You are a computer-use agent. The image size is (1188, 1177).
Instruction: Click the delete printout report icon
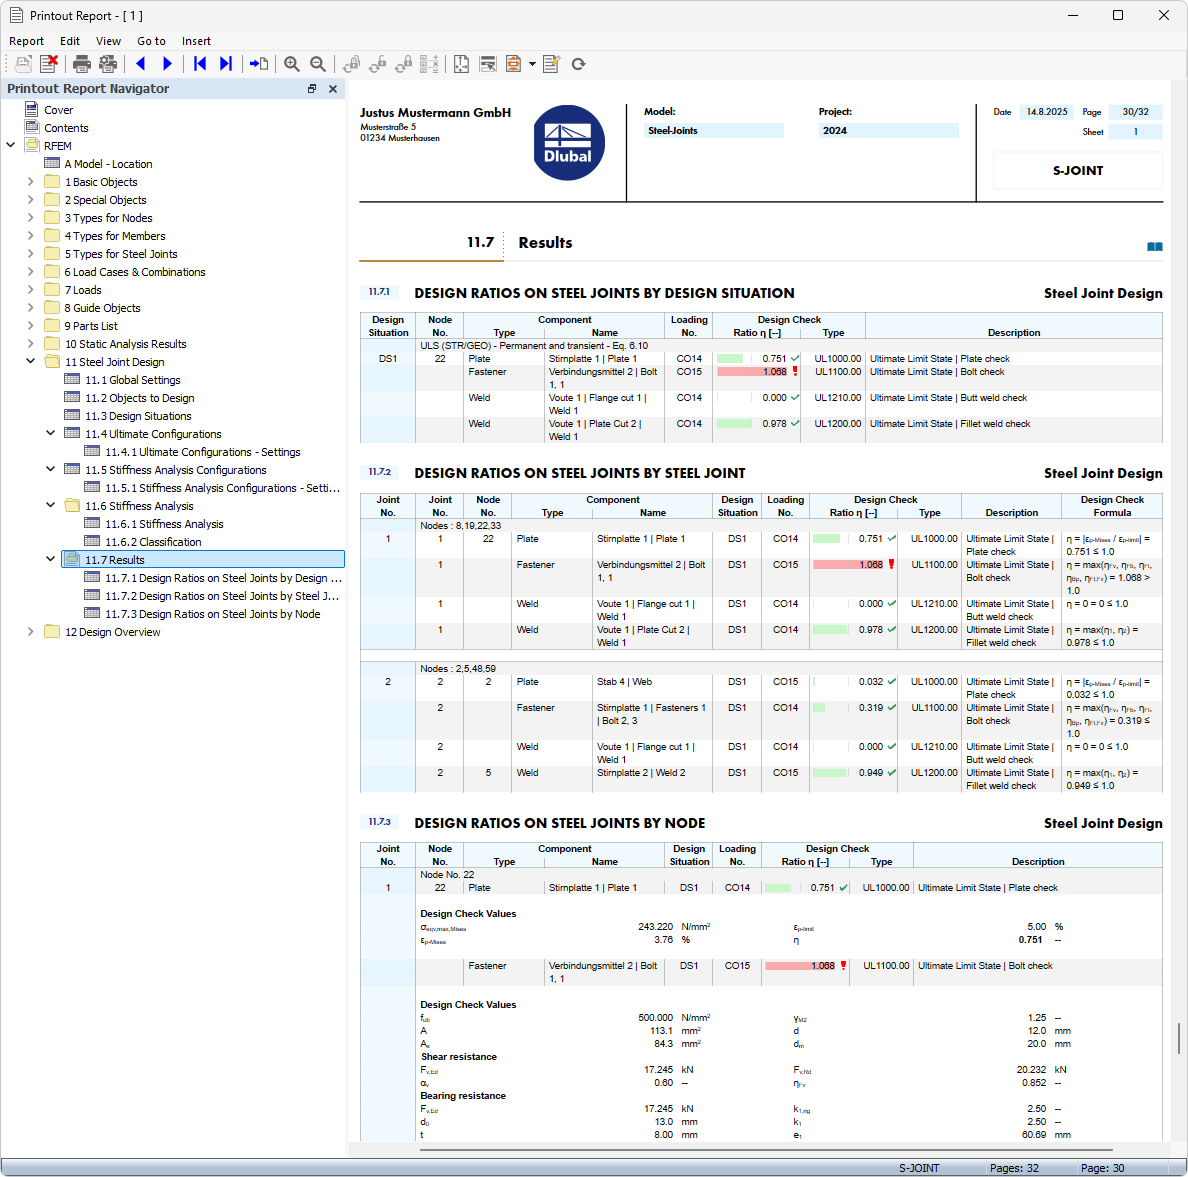coord(49,64)
